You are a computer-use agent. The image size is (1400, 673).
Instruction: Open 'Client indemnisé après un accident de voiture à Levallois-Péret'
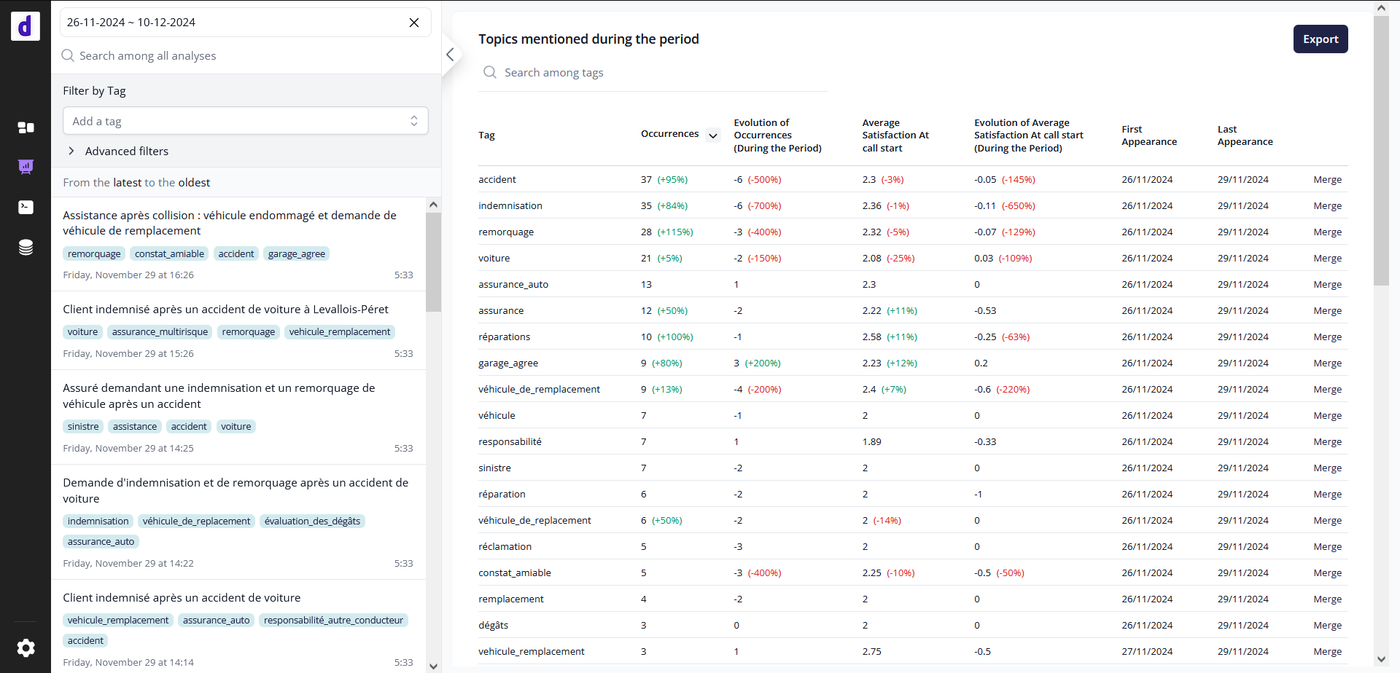[226, 309]
